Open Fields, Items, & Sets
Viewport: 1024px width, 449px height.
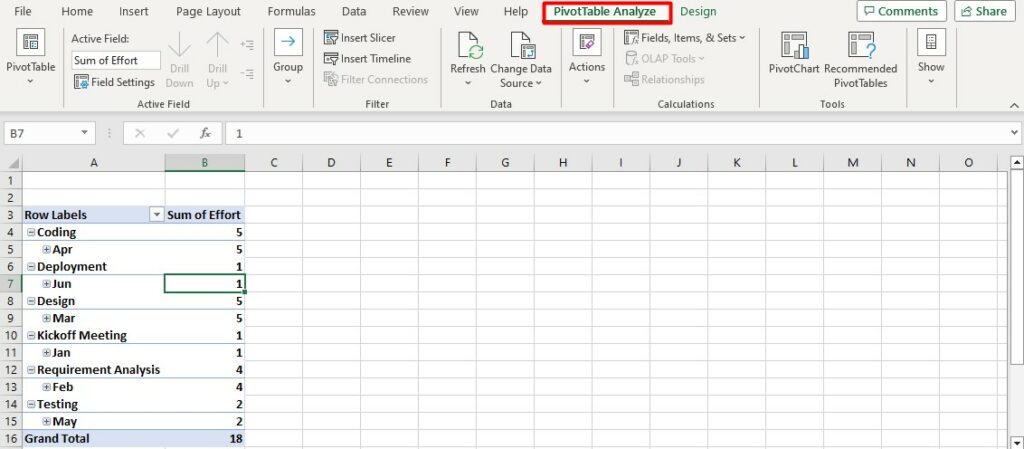click(x=684, y=38)
